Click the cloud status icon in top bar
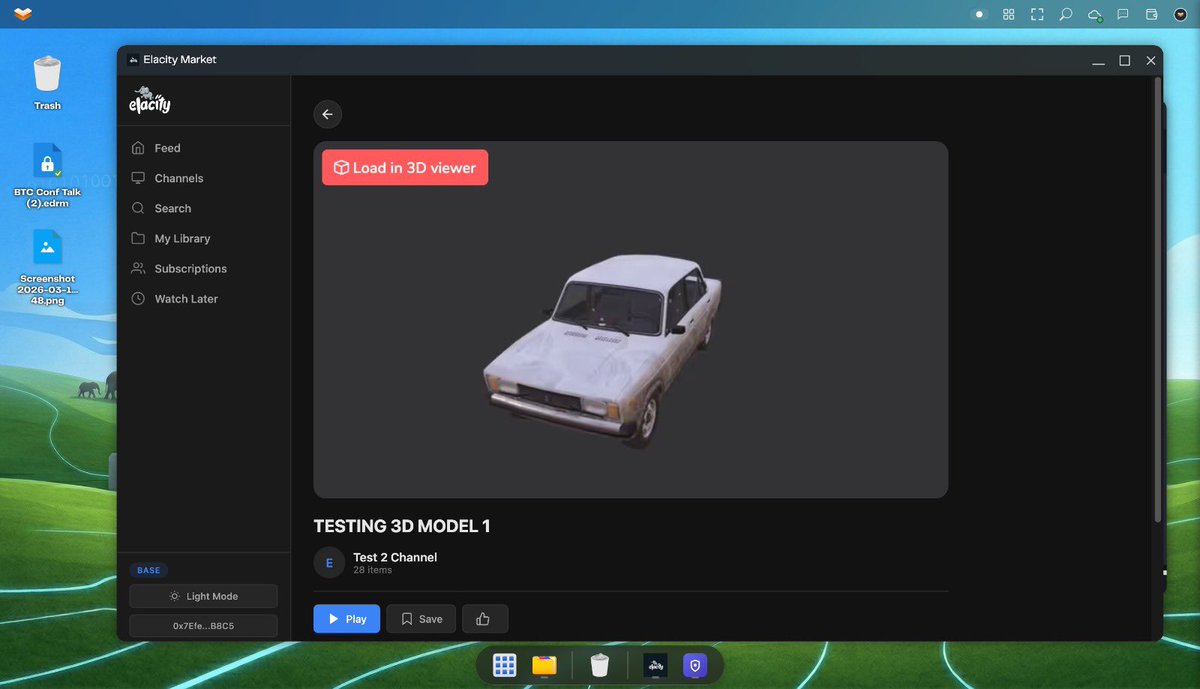Screen dimensions: 1200x689 tap(1095, 15)
